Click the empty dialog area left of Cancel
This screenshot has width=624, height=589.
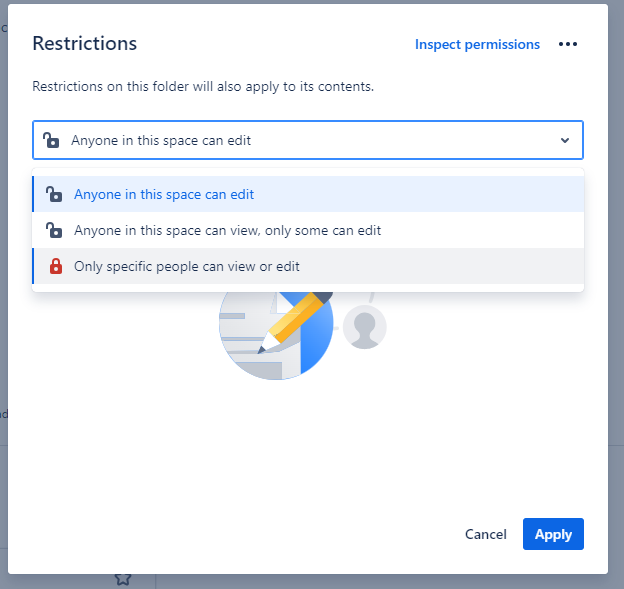tap(250, 534)
